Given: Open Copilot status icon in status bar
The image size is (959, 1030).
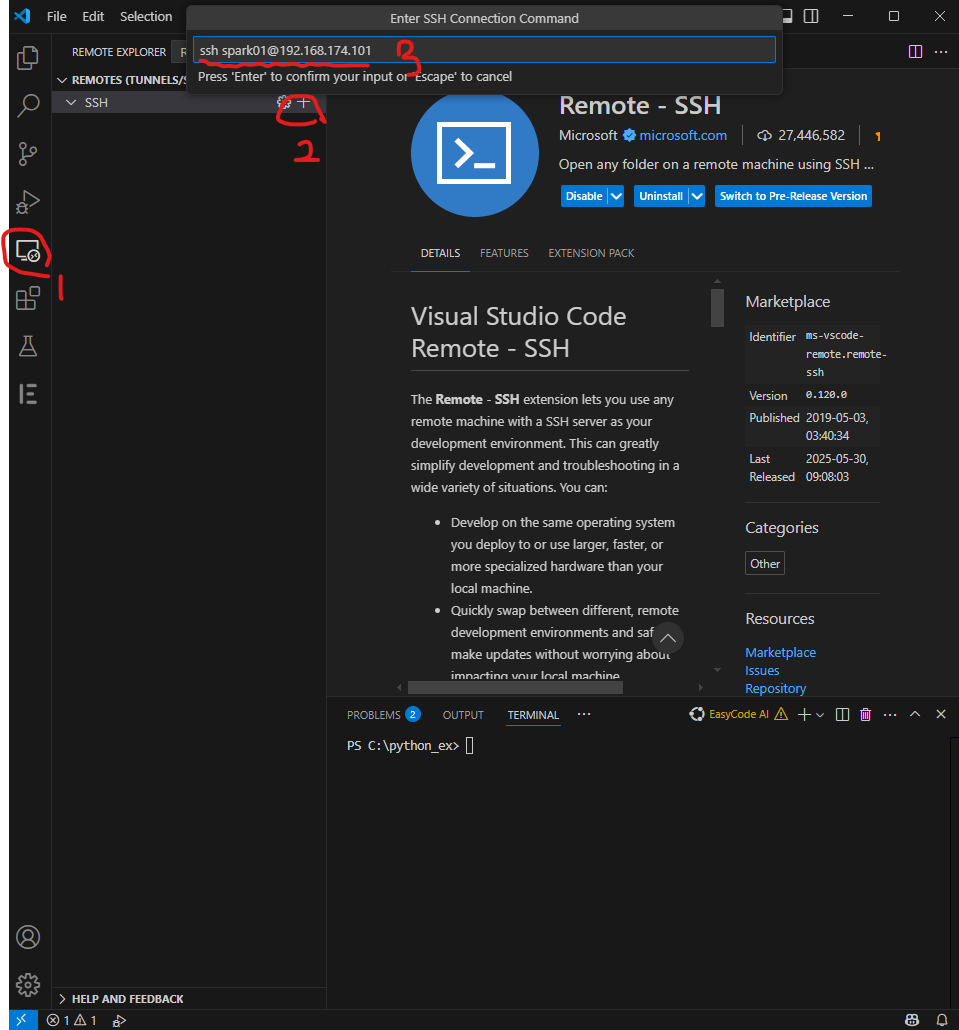Looking at the screenshot, I should coord(912,1020).
